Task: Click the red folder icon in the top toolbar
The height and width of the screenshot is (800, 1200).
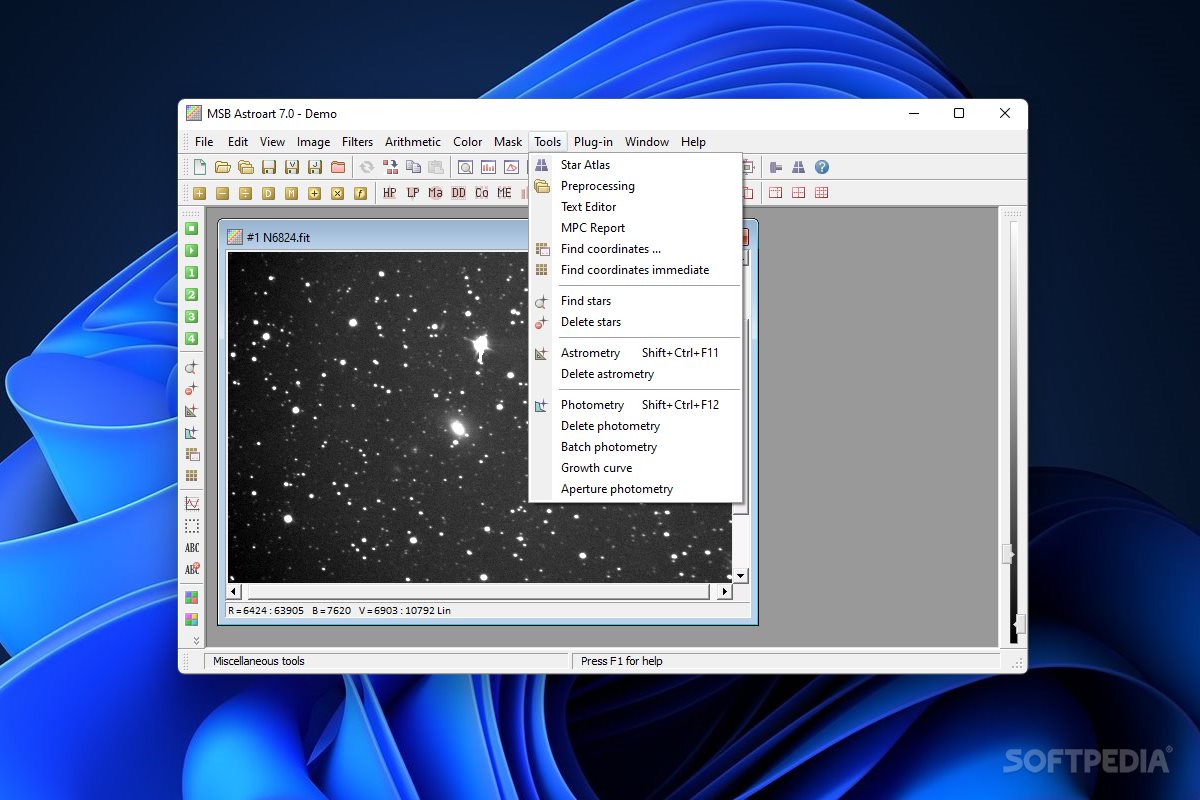Action: (x=338, y=167)
